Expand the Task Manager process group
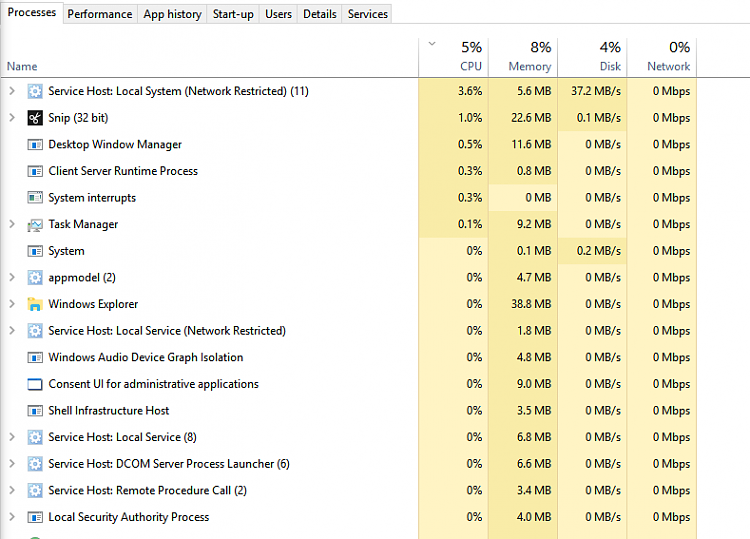The height and width of the screenshot is (539, 750). [x=12, y=224]
